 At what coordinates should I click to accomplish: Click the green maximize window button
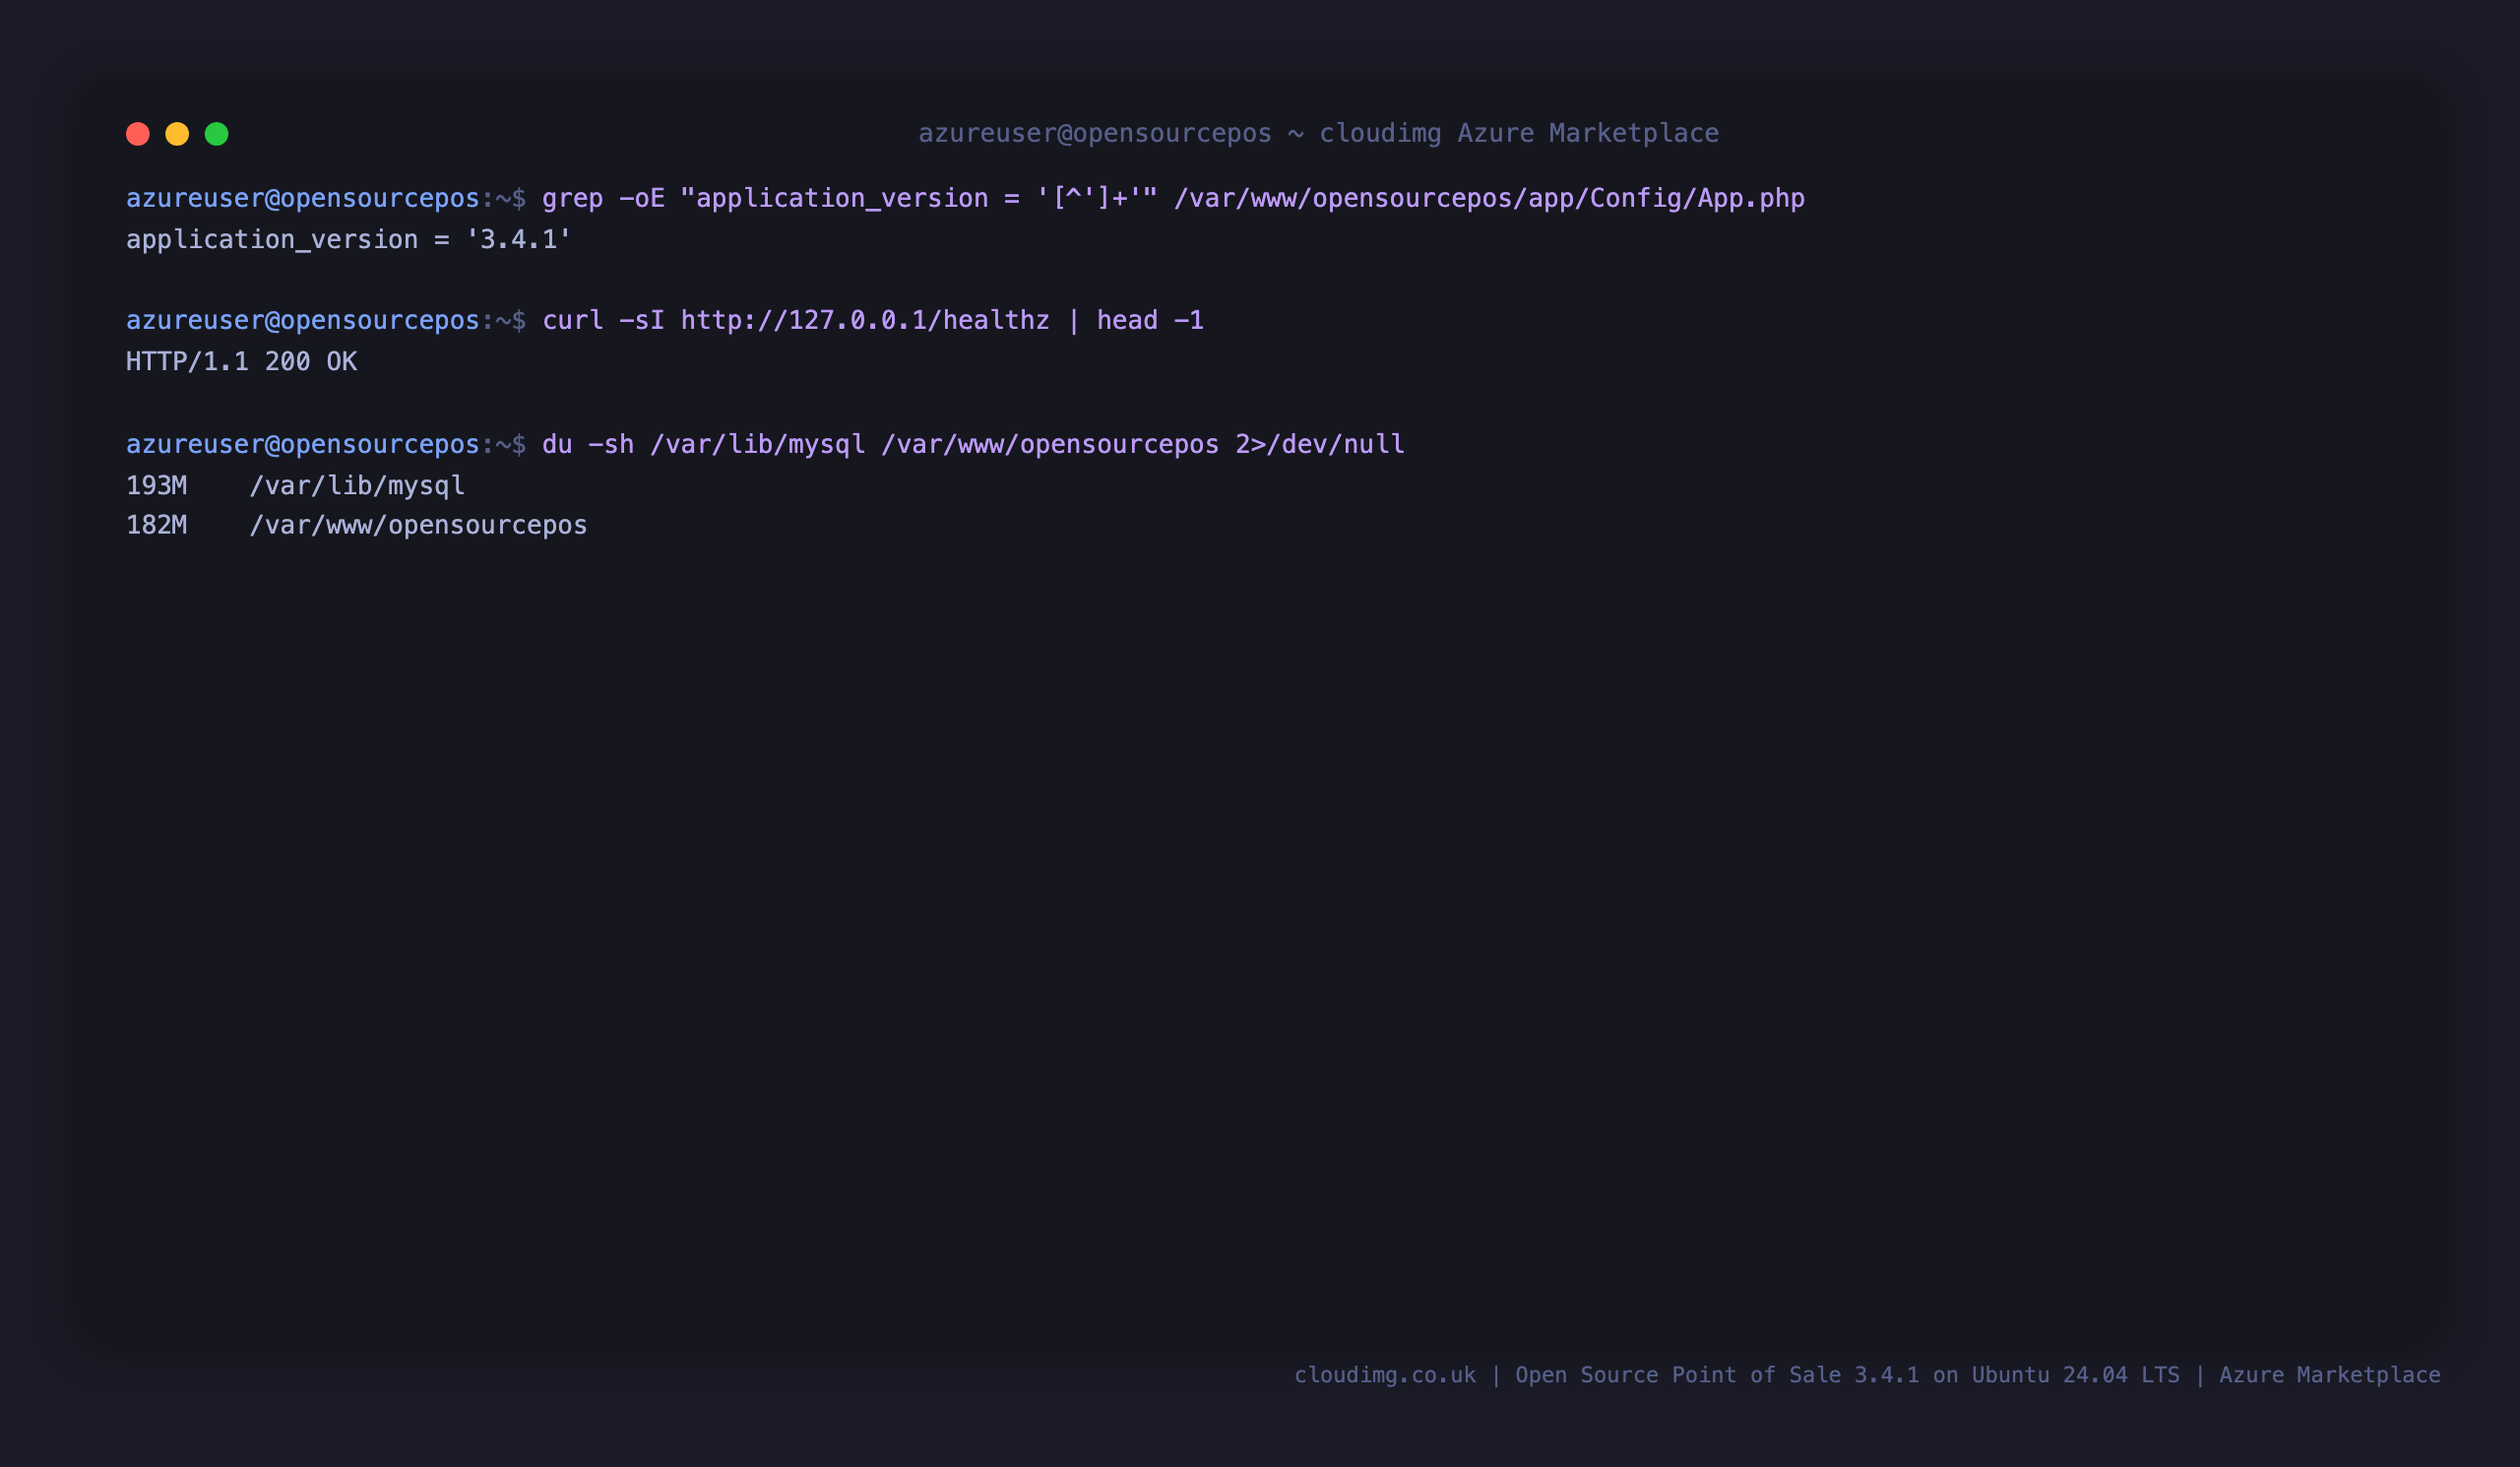217,134
